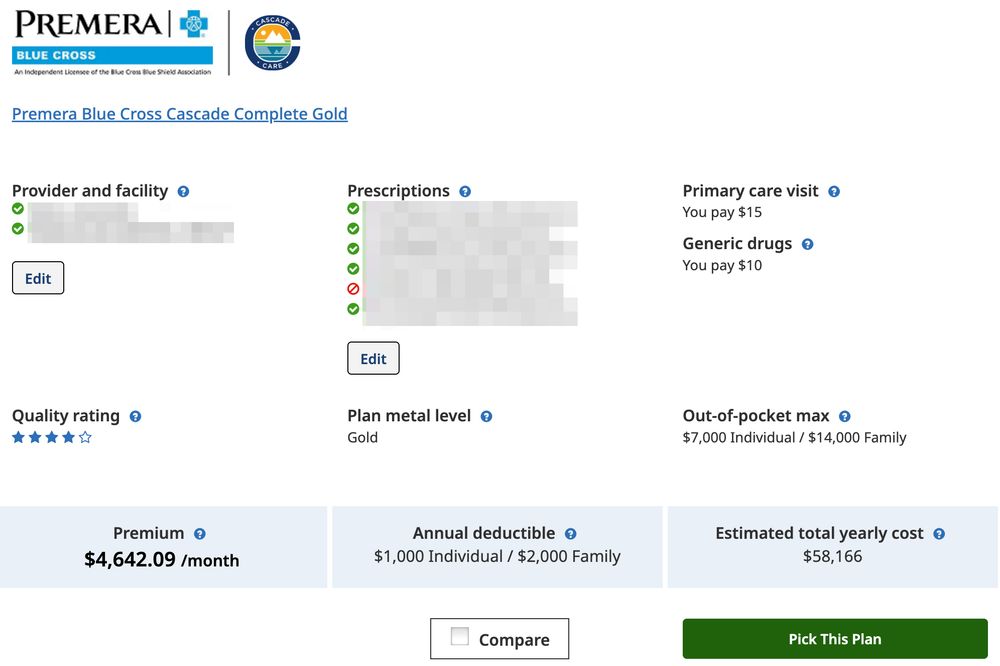View the Out-of-pocket max info icon

tap(843, 416)
